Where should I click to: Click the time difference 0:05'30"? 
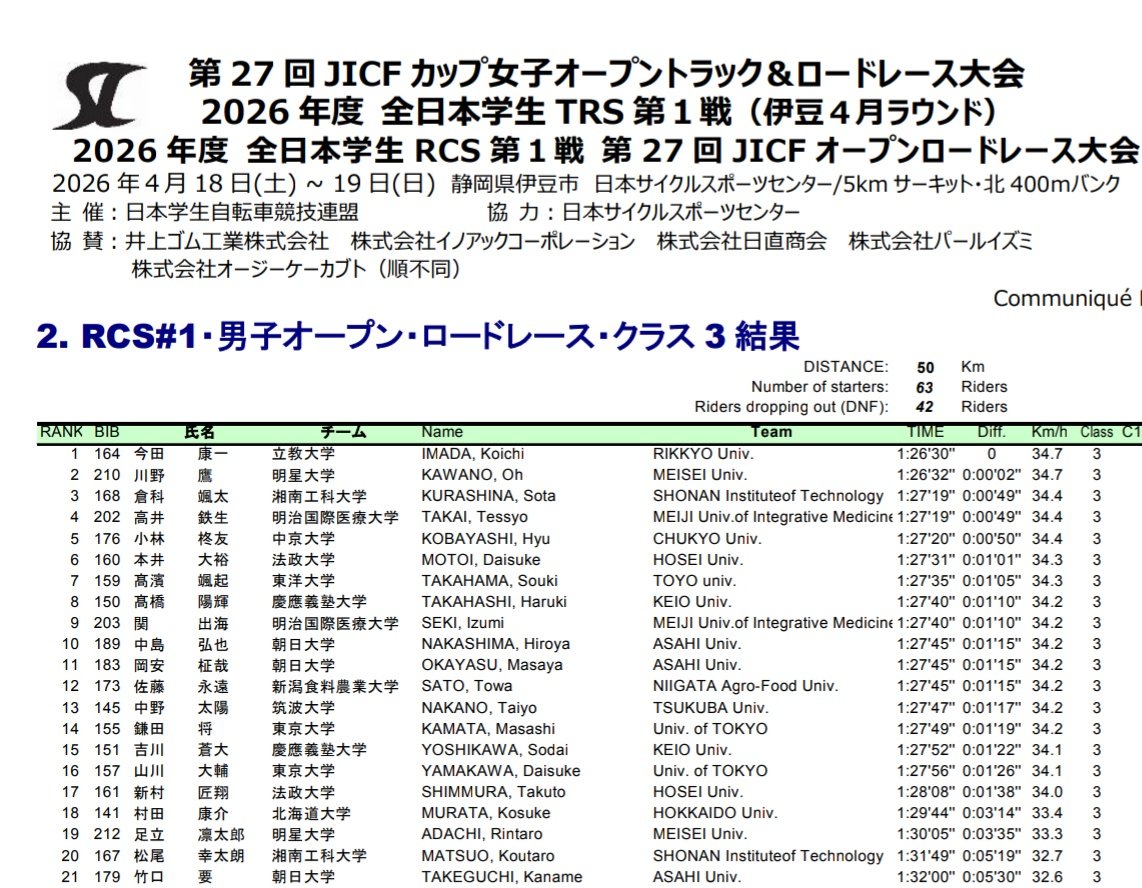(x=991, y=876)
